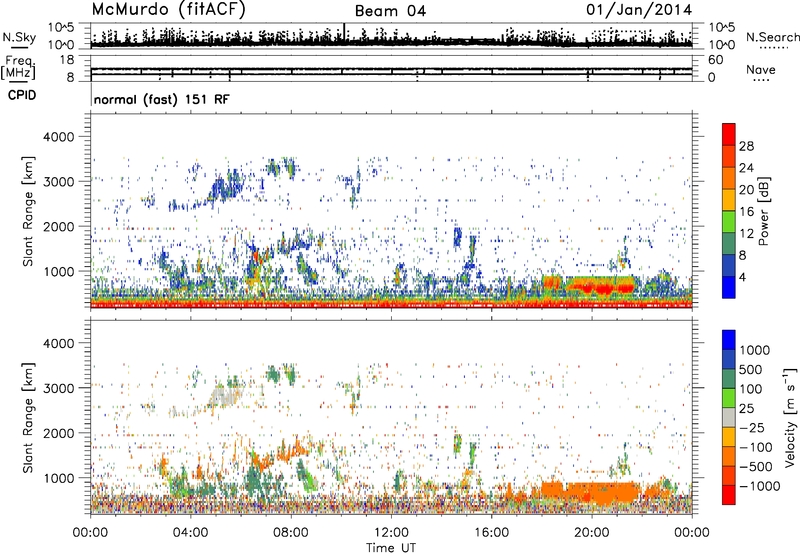800x554 pixels.
Task: Click the Slant Range label of the power panel
Action: coord(28,211)
